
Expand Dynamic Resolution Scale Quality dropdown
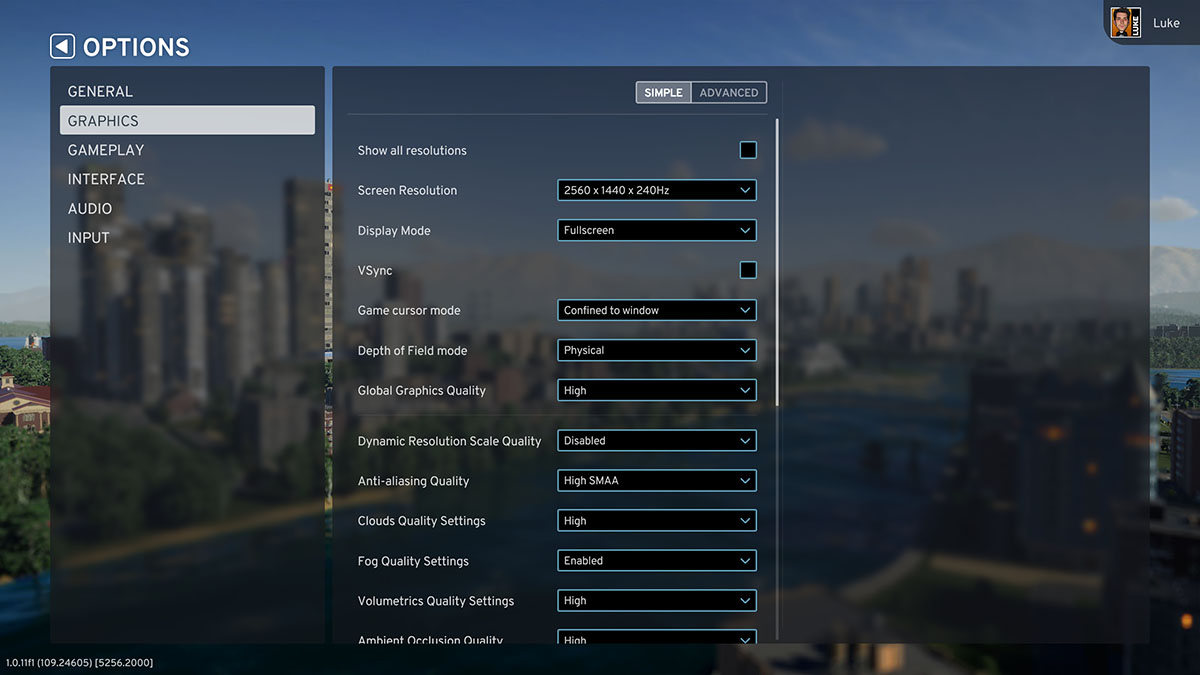point(656,440)
